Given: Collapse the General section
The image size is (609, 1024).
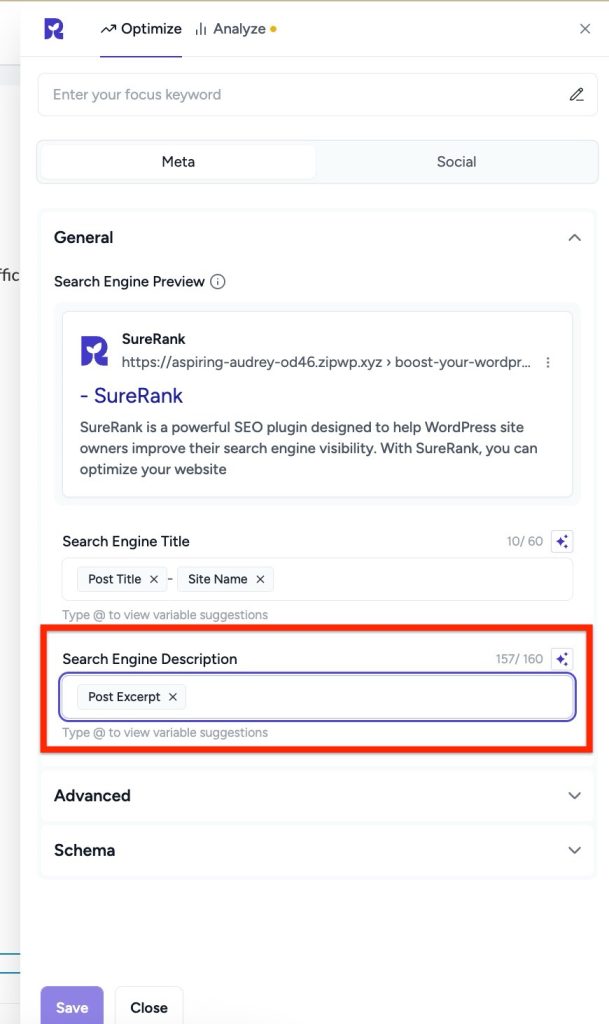Looking at the screenshot, I should 574,238.
